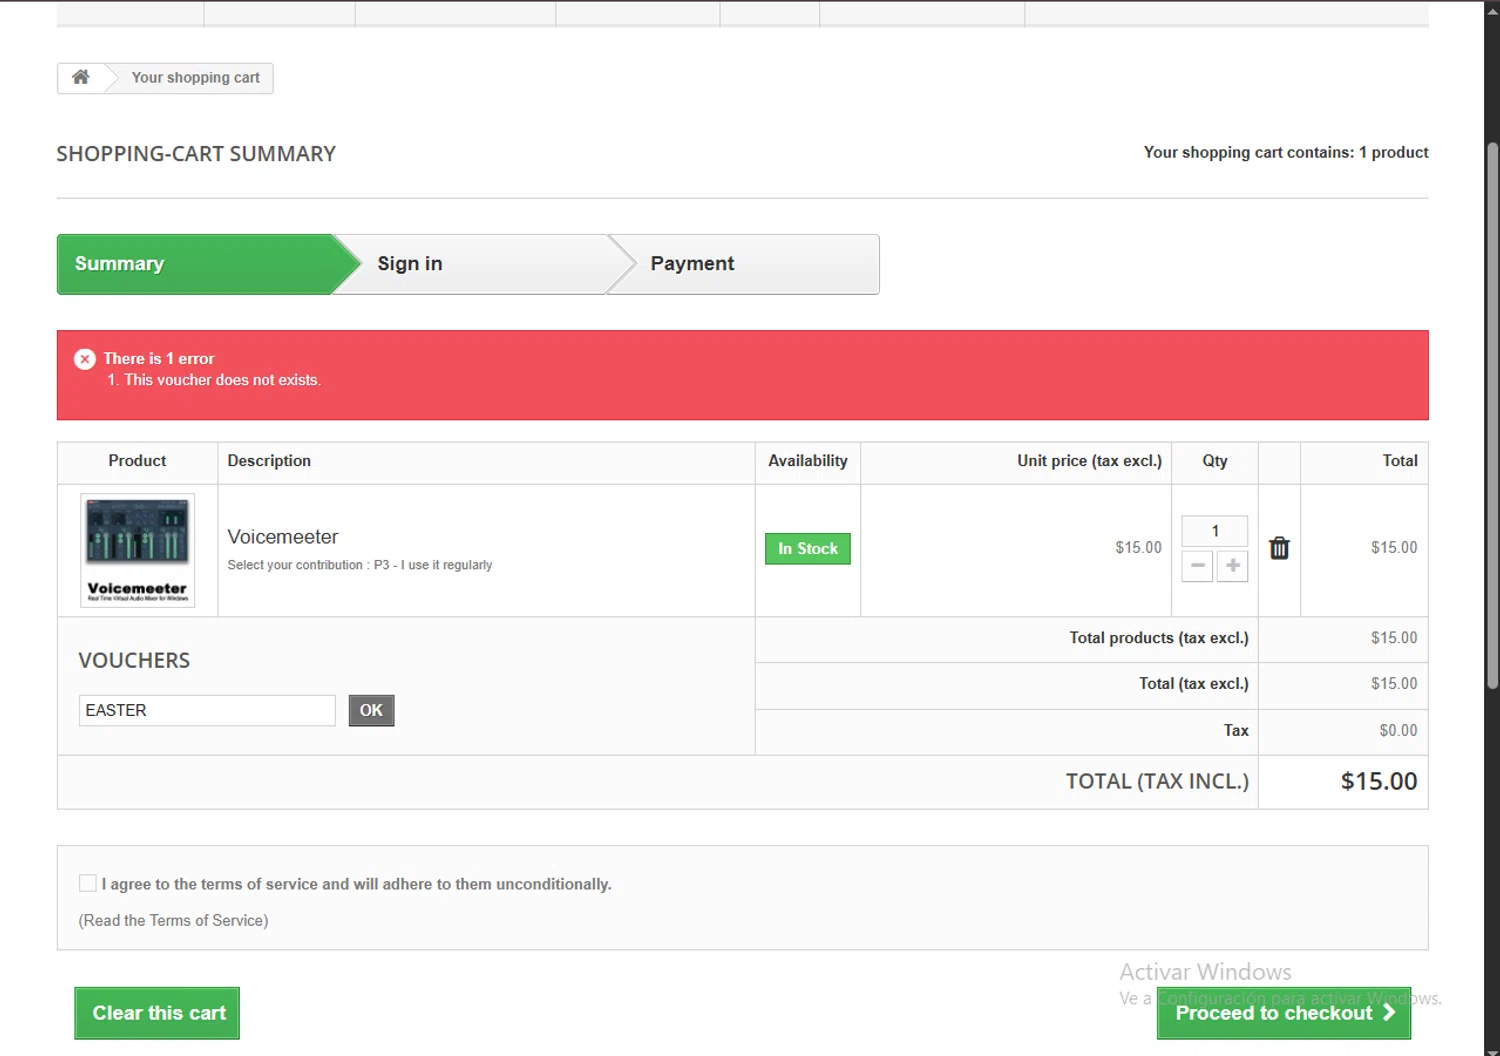Image resolution: width=1500 pixels, height=1056 pixels.
Task: Click the VOUCHERS heading
Action: pos(134,661)
